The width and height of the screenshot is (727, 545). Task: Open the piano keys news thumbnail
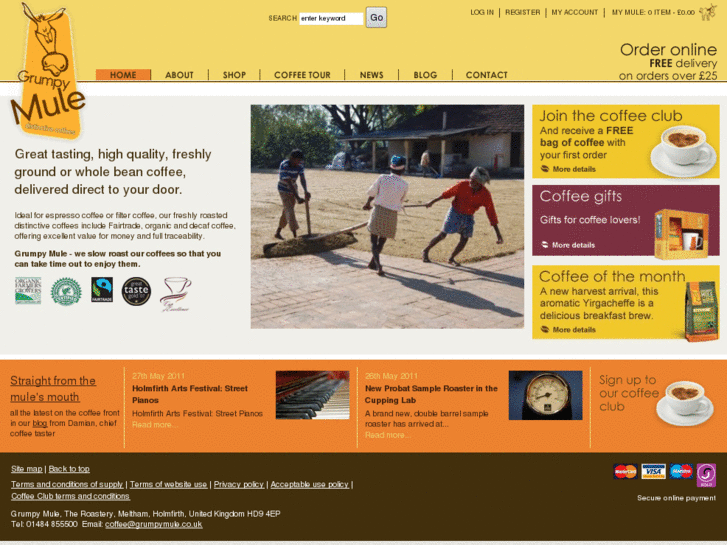point(312,395)
